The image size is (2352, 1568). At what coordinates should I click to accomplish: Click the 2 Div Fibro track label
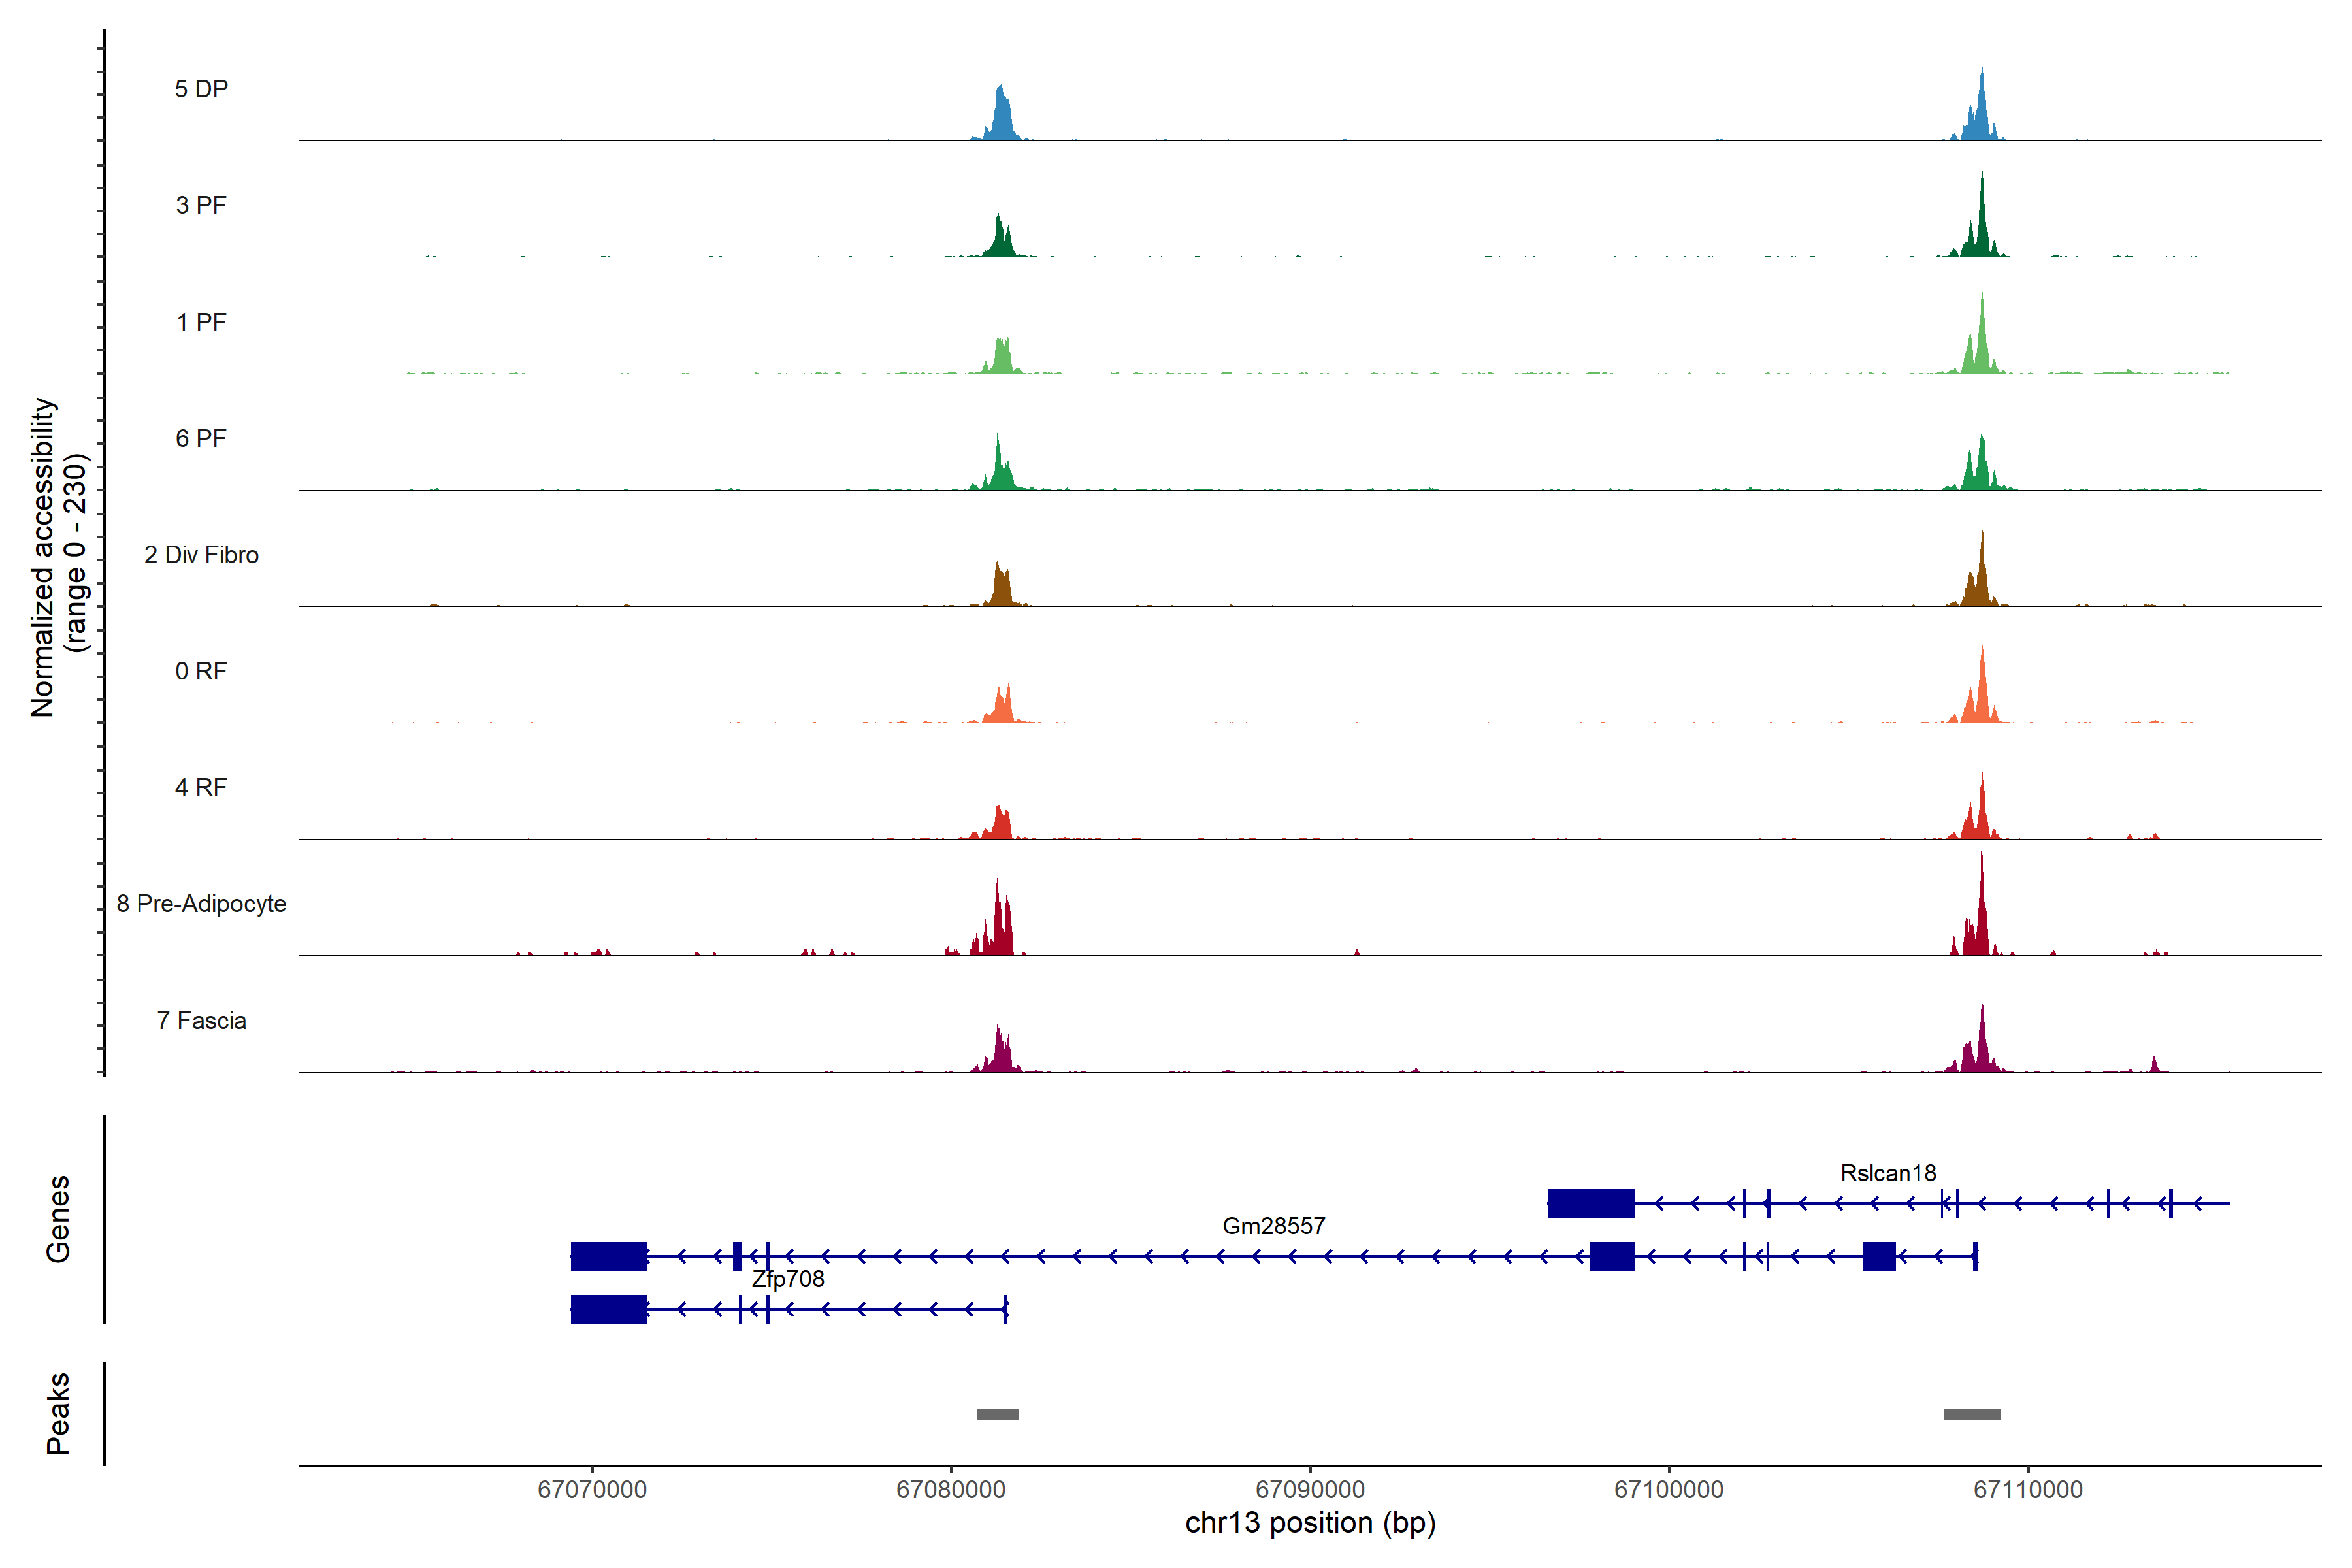tap(201, 555)
